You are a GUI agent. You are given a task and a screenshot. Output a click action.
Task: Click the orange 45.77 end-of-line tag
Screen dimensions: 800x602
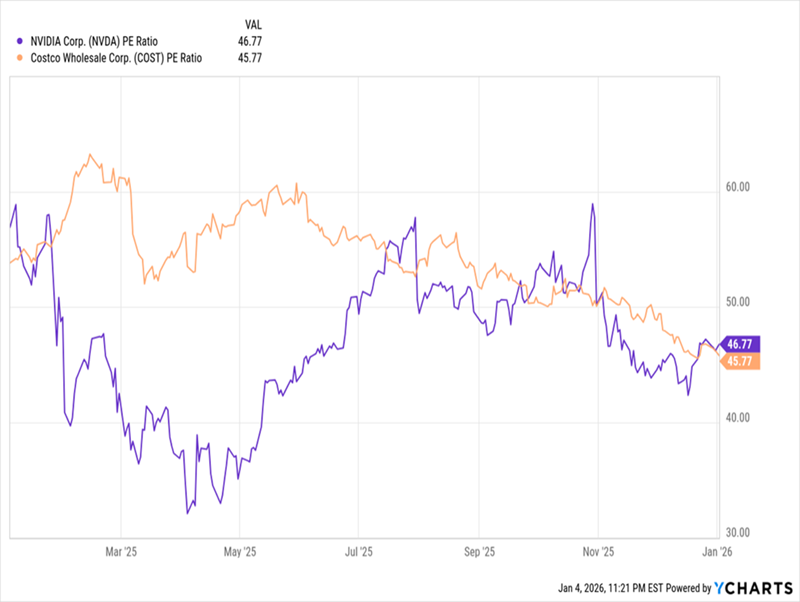(741, 360)
